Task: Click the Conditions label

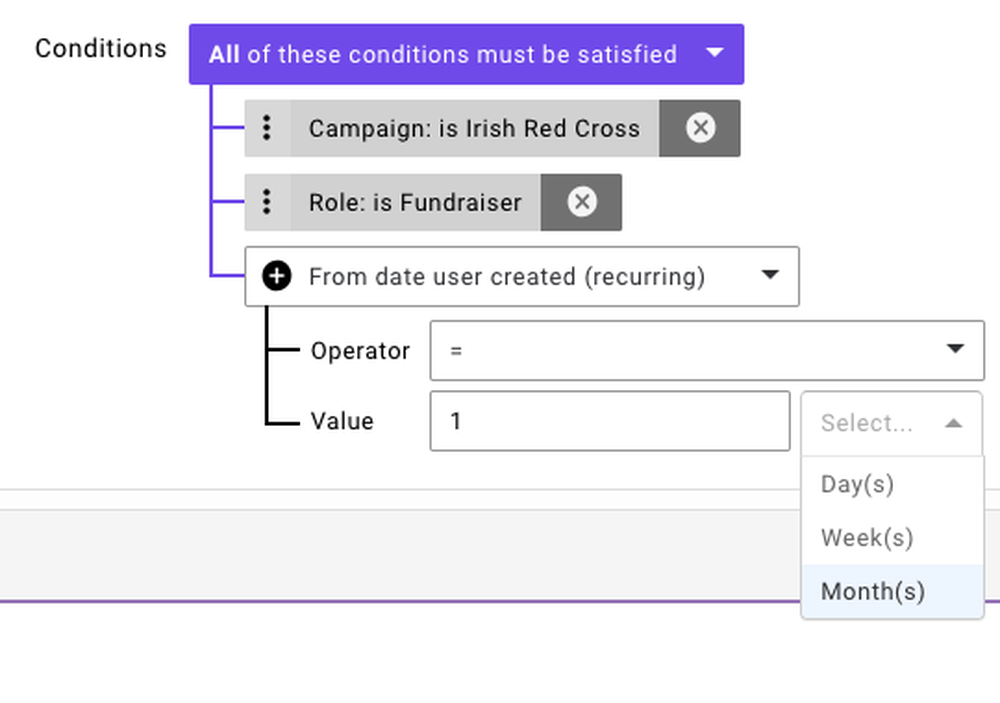Action: click(x=100, y=48)
